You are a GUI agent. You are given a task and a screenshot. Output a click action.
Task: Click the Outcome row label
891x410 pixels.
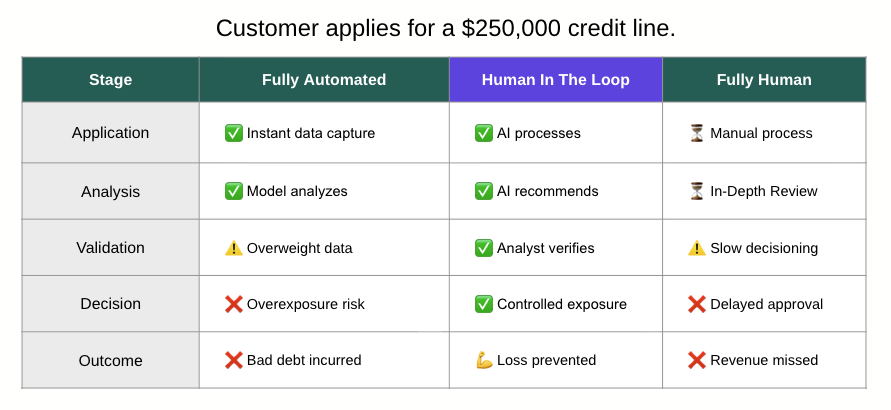[110, 361]
